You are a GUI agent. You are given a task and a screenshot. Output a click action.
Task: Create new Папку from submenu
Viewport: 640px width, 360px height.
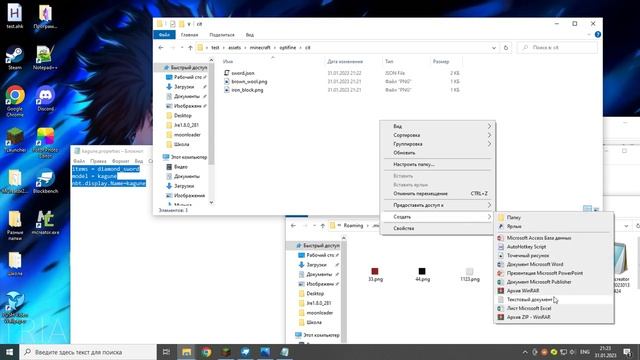554,218
